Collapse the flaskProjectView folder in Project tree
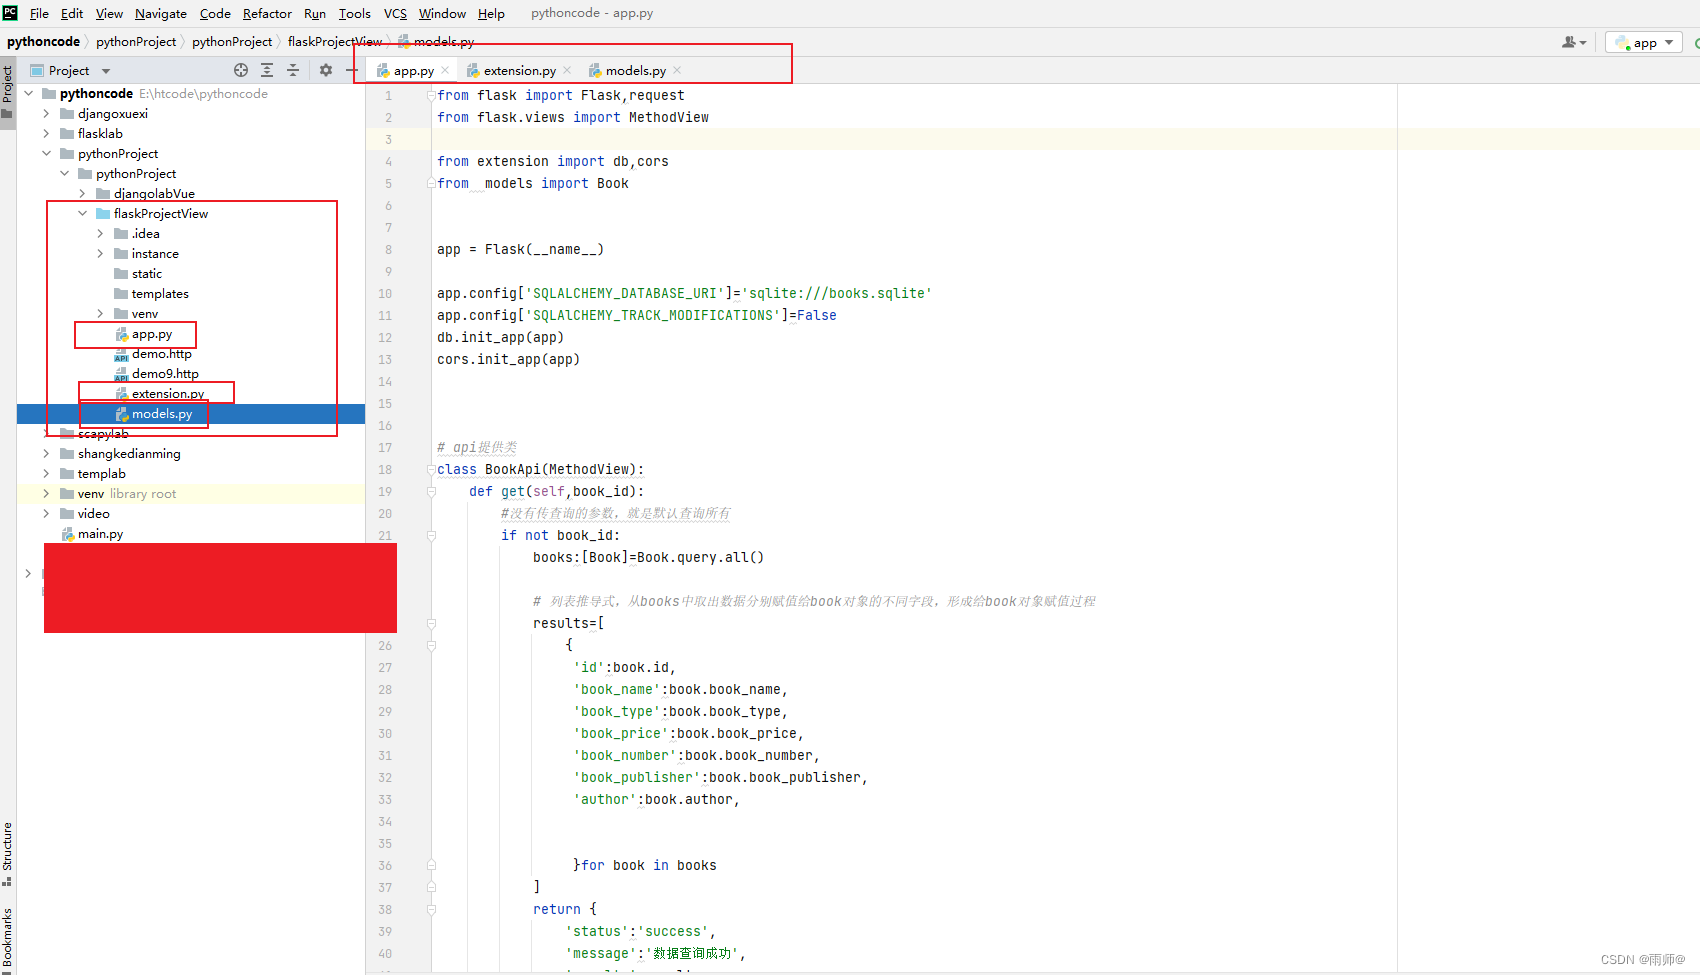Screen dimensions: 1700x975 pyautogui.click(x=83, y=213)
